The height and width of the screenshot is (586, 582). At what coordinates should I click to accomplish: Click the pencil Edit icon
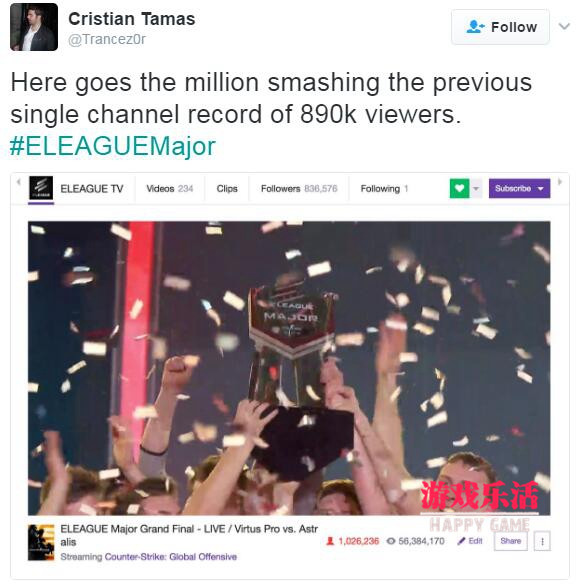pyautogui.click(x=462, y=541)
